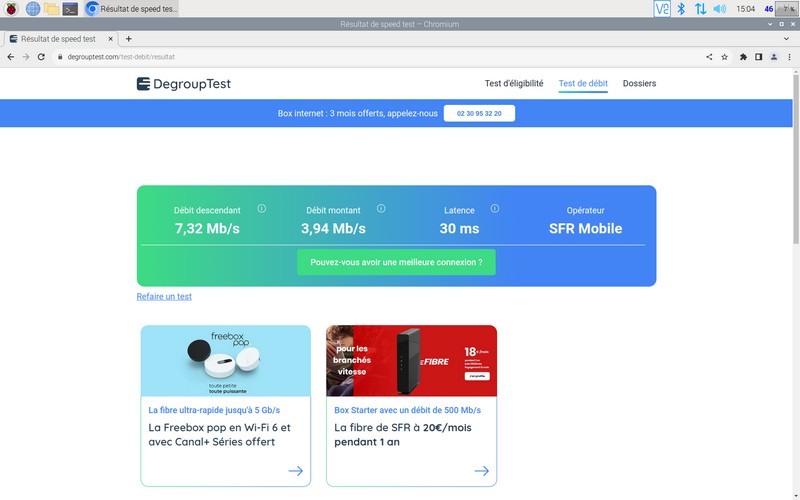Reload the current page
The image size is (800, 500).
pos(41,57)
